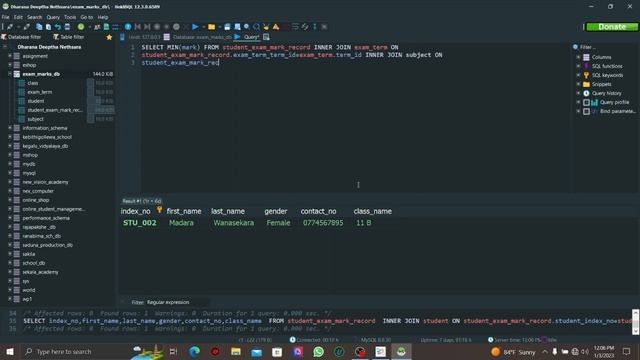This screenshot has width=640, height=360.
Task: Open the user manager icon
Action: pyautogui.click(x=97, y=27)
